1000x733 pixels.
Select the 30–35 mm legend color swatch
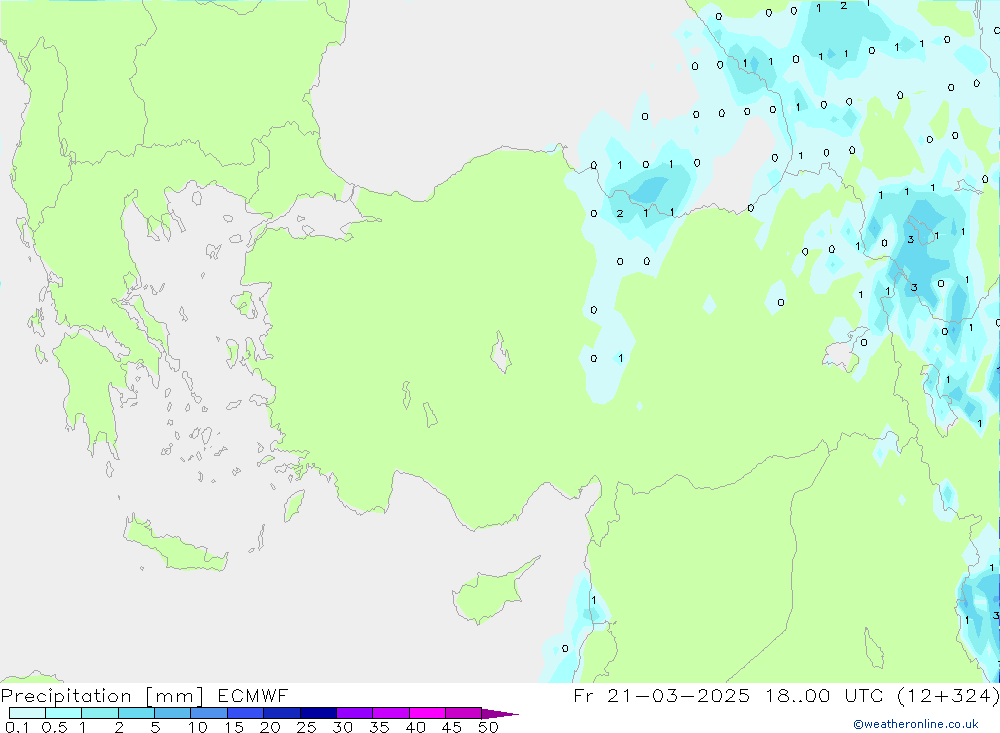(x=355, y=713)
